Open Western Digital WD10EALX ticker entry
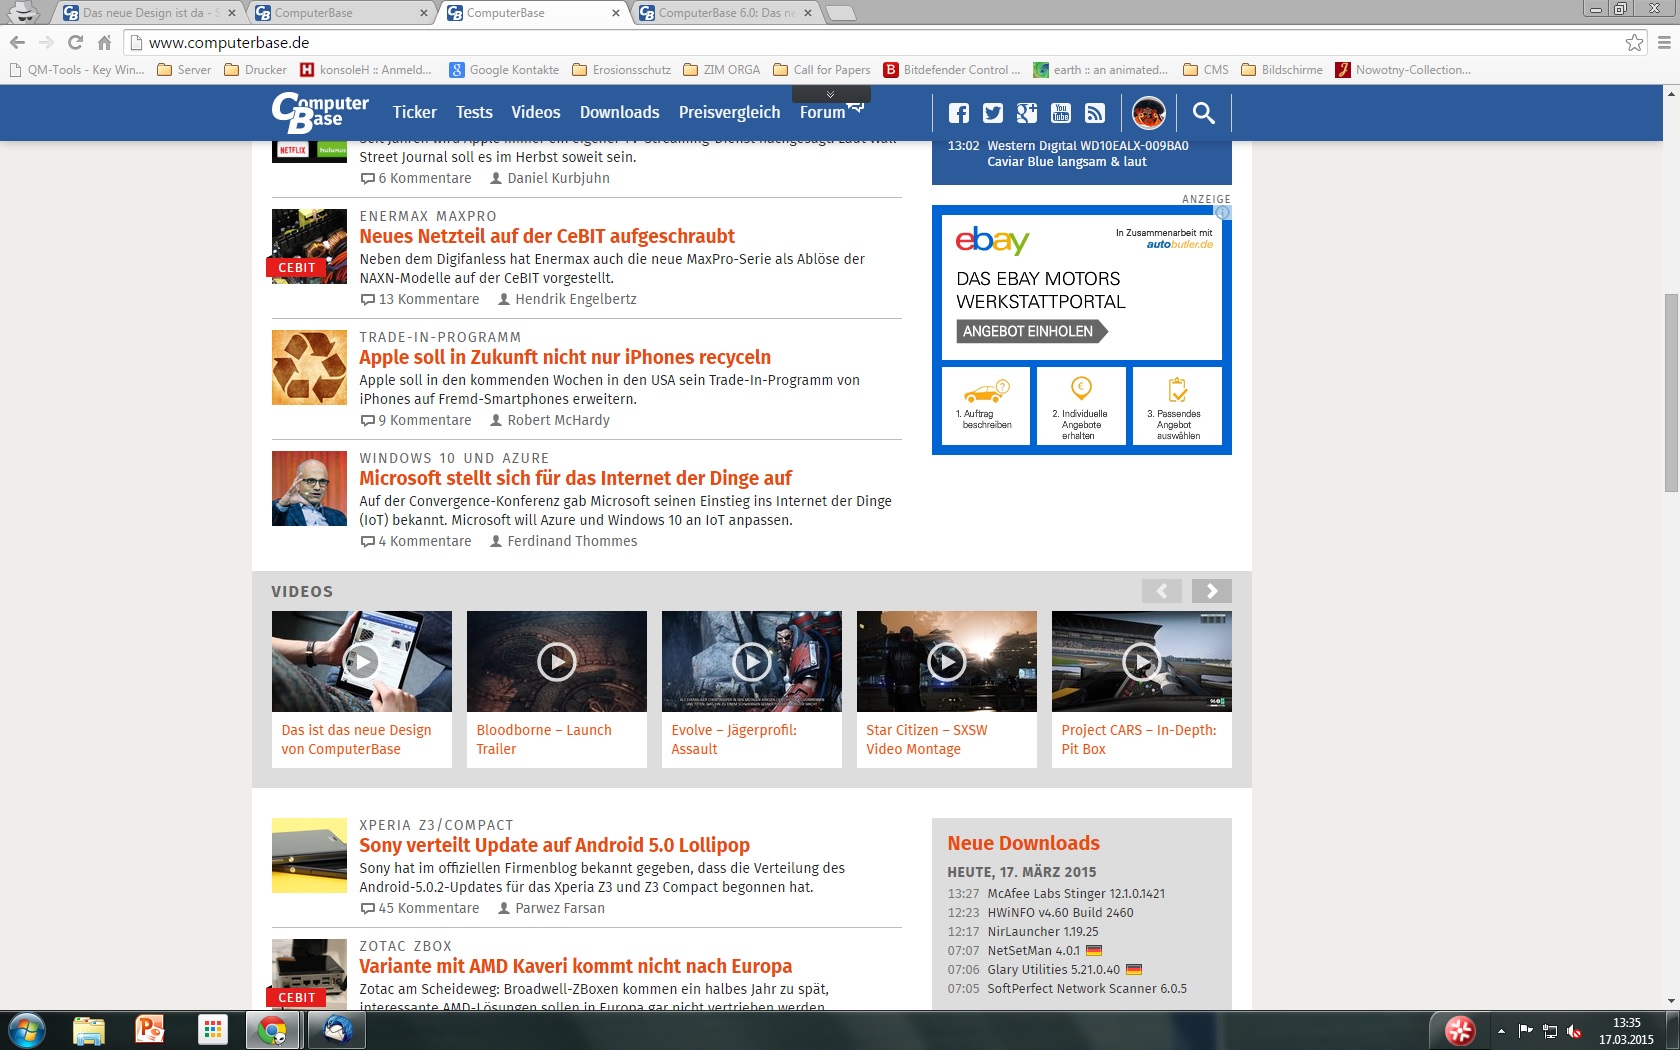Screen dimensions: 1680x1050 tap(1088, 153)
